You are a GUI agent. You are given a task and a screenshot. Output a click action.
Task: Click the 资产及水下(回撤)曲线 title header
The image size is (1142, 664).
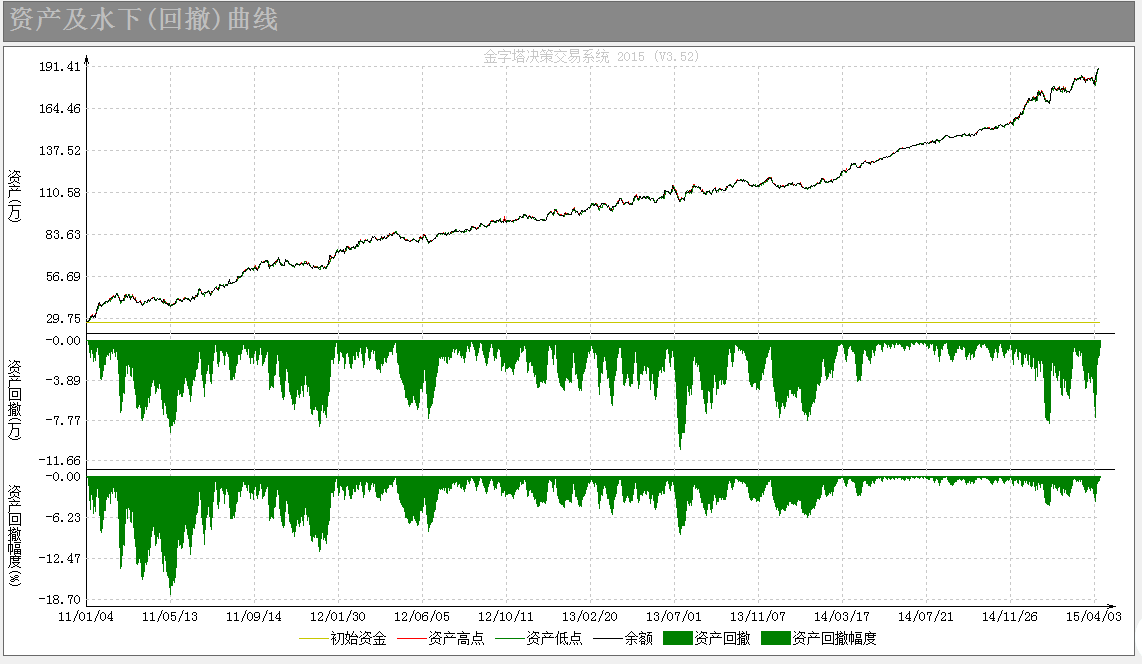(x=145, y=20)
